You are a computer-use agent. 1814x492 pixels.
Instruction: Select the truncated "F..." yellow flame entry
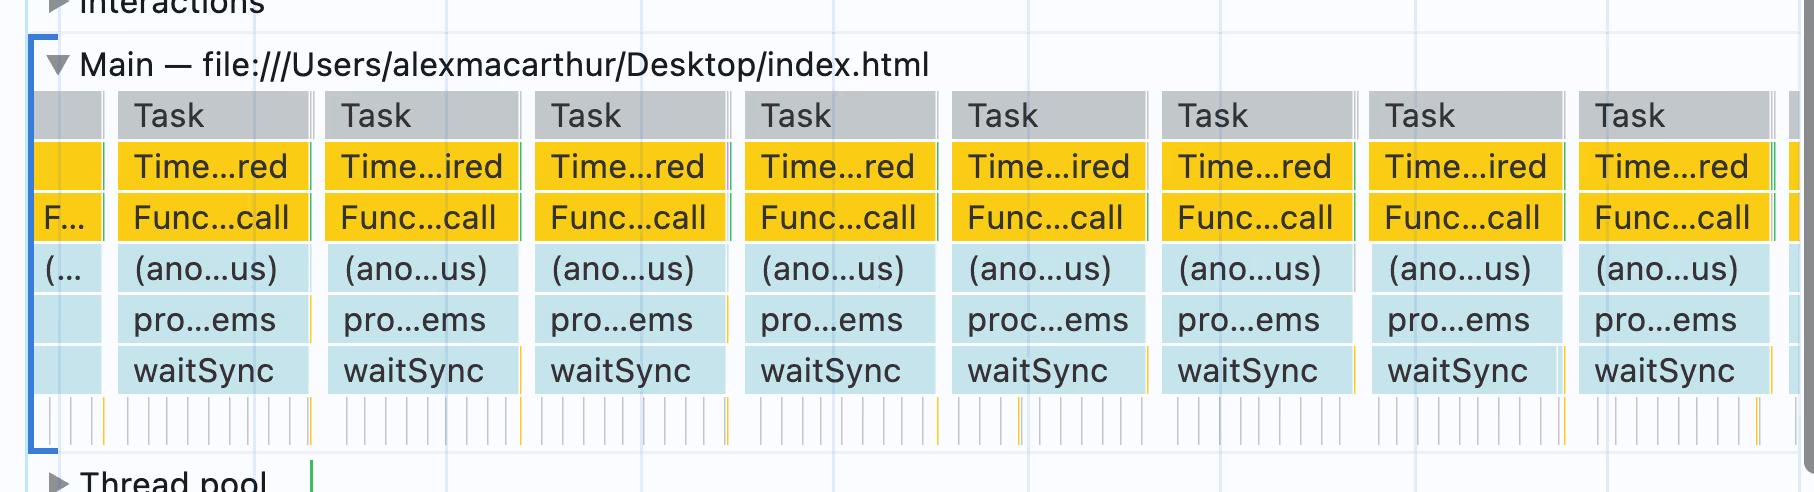(x=68, y=218)
